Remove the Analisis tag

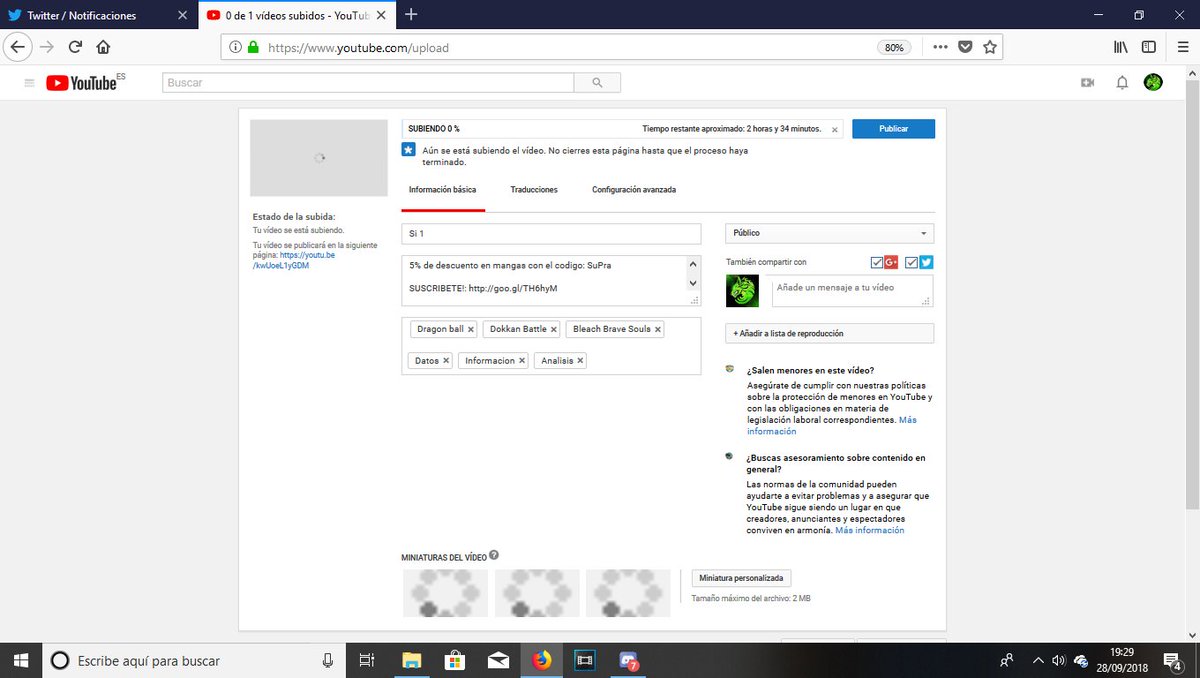[580, 361]
